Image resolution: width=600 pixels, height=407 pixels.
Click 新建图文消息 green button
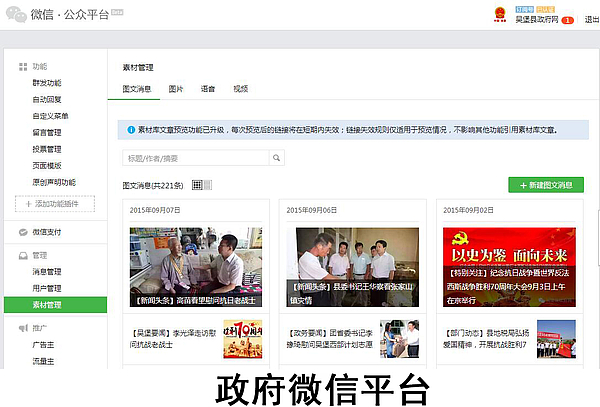click(x=546, y=185)
